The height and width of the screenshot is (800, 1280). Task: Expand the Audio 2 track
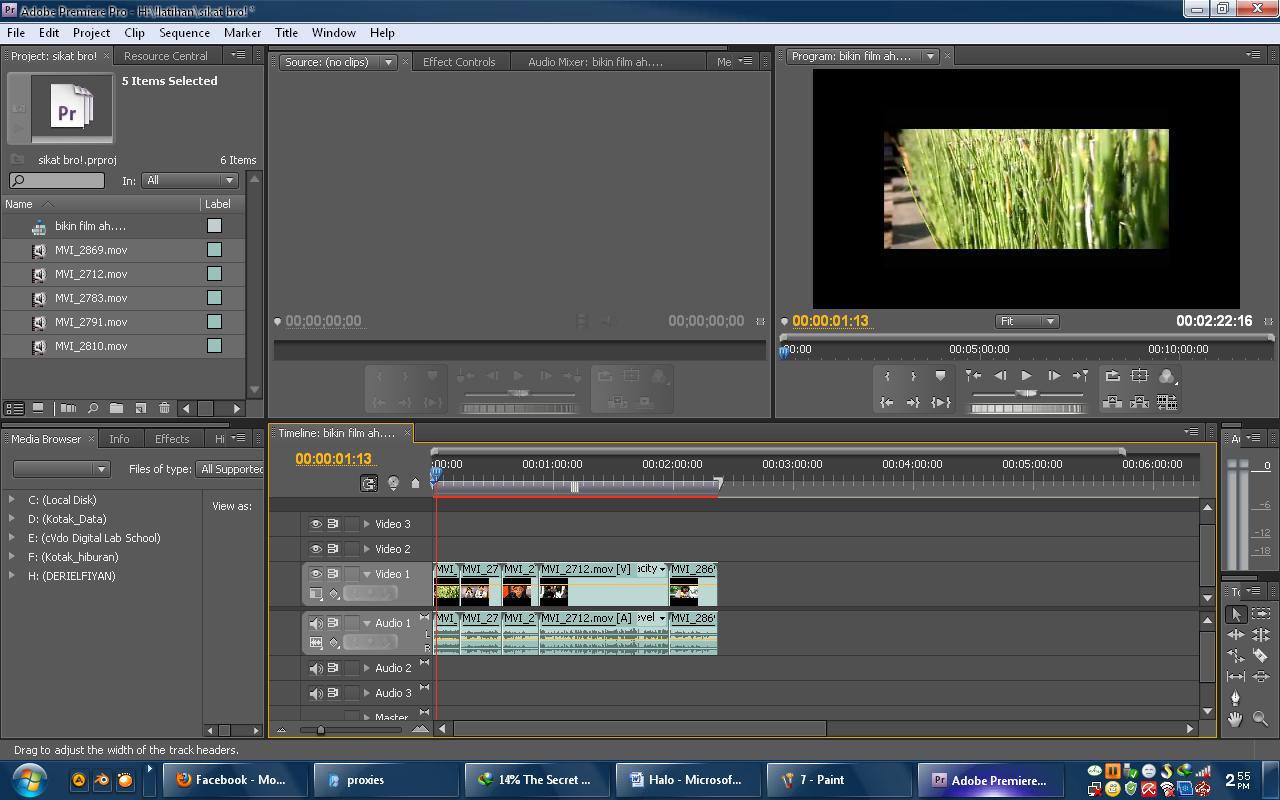367,668
